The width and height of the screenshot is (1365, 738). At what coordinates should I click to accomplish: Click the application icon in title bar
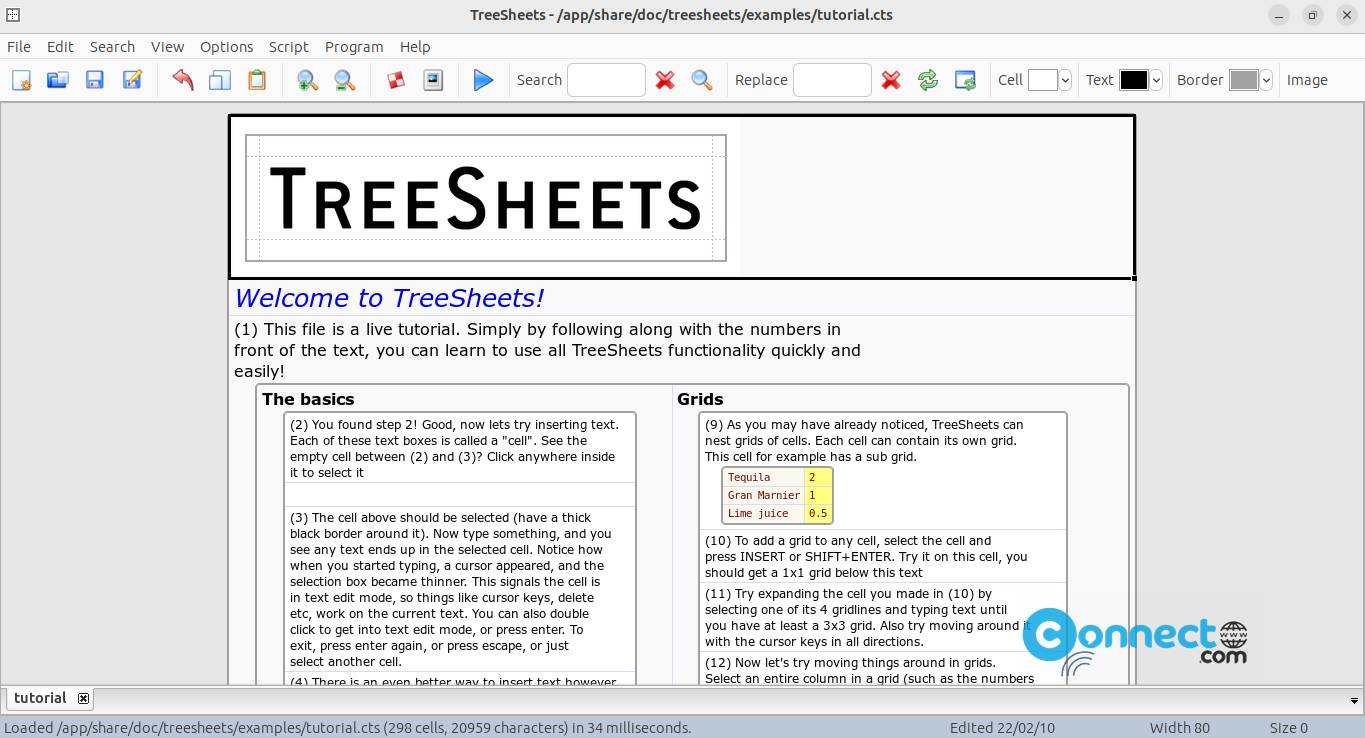(11, 14)
